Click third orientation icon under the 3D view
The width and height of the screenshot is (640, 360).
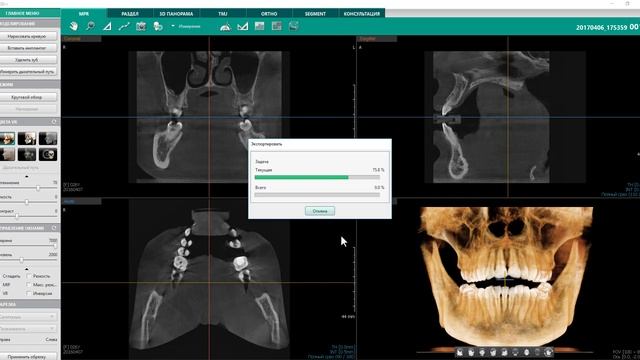tap(482, 352)
